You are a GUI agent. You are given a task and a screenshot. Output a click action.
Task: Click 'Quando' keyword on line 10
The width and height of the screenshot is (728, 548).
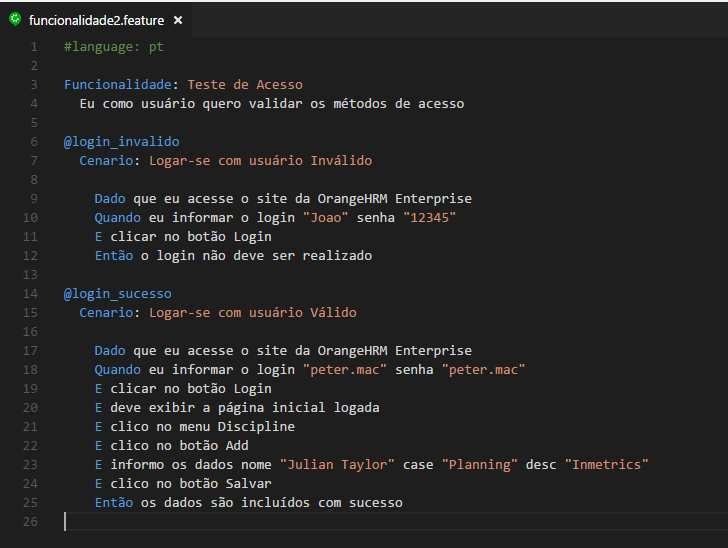pyautogui.click(x=118, y=218)
